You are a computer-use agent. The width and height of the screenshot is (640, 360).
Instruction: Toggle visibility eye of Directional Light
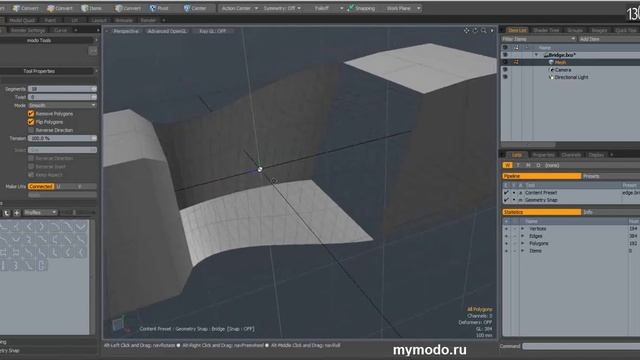[505, 77]
